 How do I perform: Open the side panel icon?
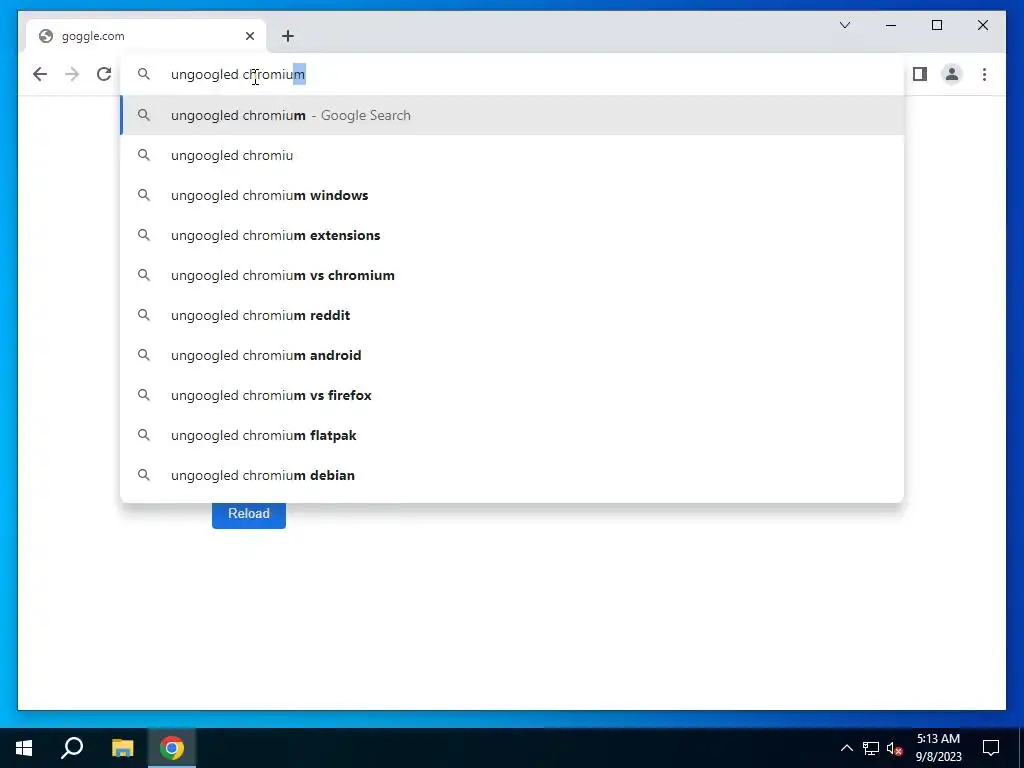pos(920,74)
